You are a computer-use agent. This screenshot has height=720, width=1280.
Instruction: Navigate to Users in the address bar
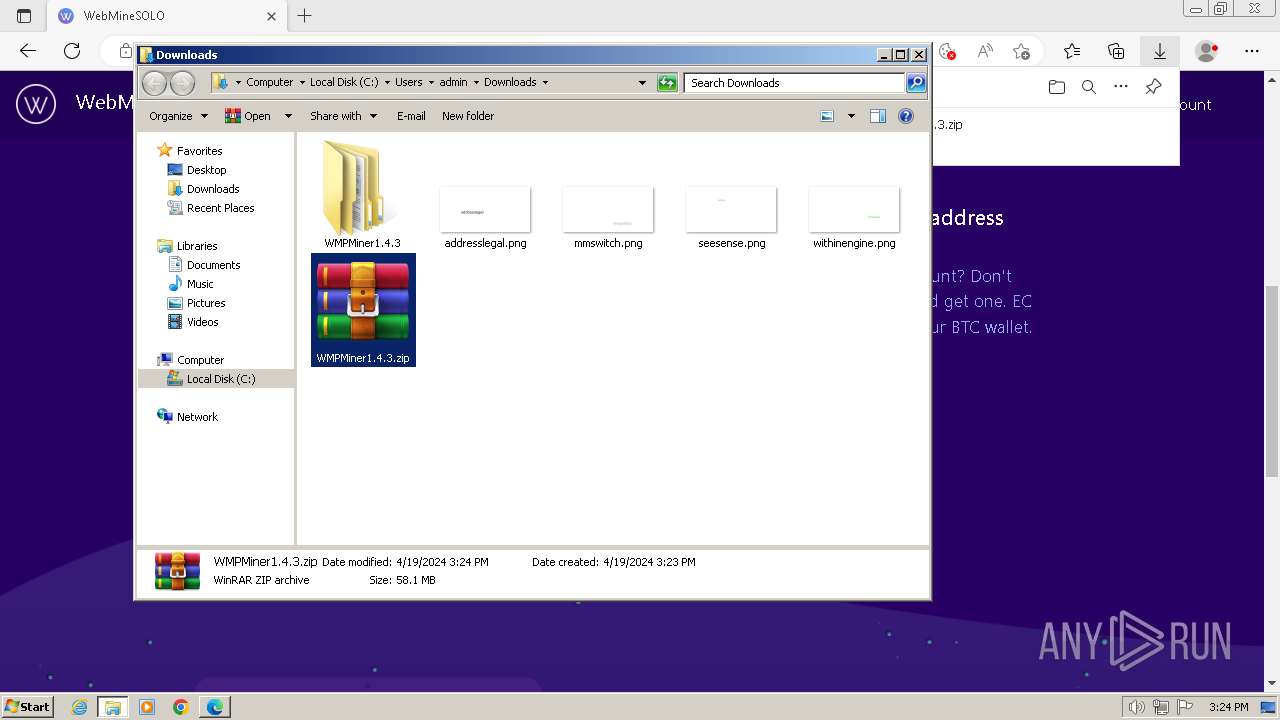pos(408,83)
